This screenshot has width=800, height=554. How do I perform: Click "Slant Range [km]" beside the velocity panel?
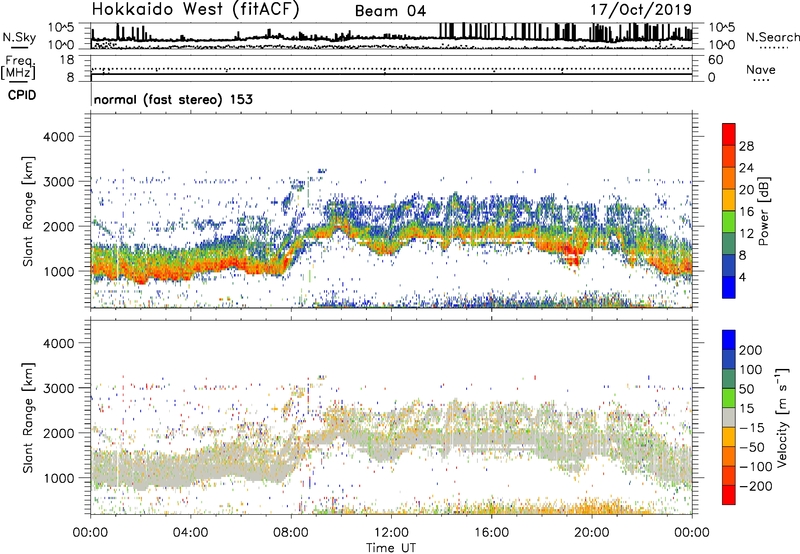[28, 418]
